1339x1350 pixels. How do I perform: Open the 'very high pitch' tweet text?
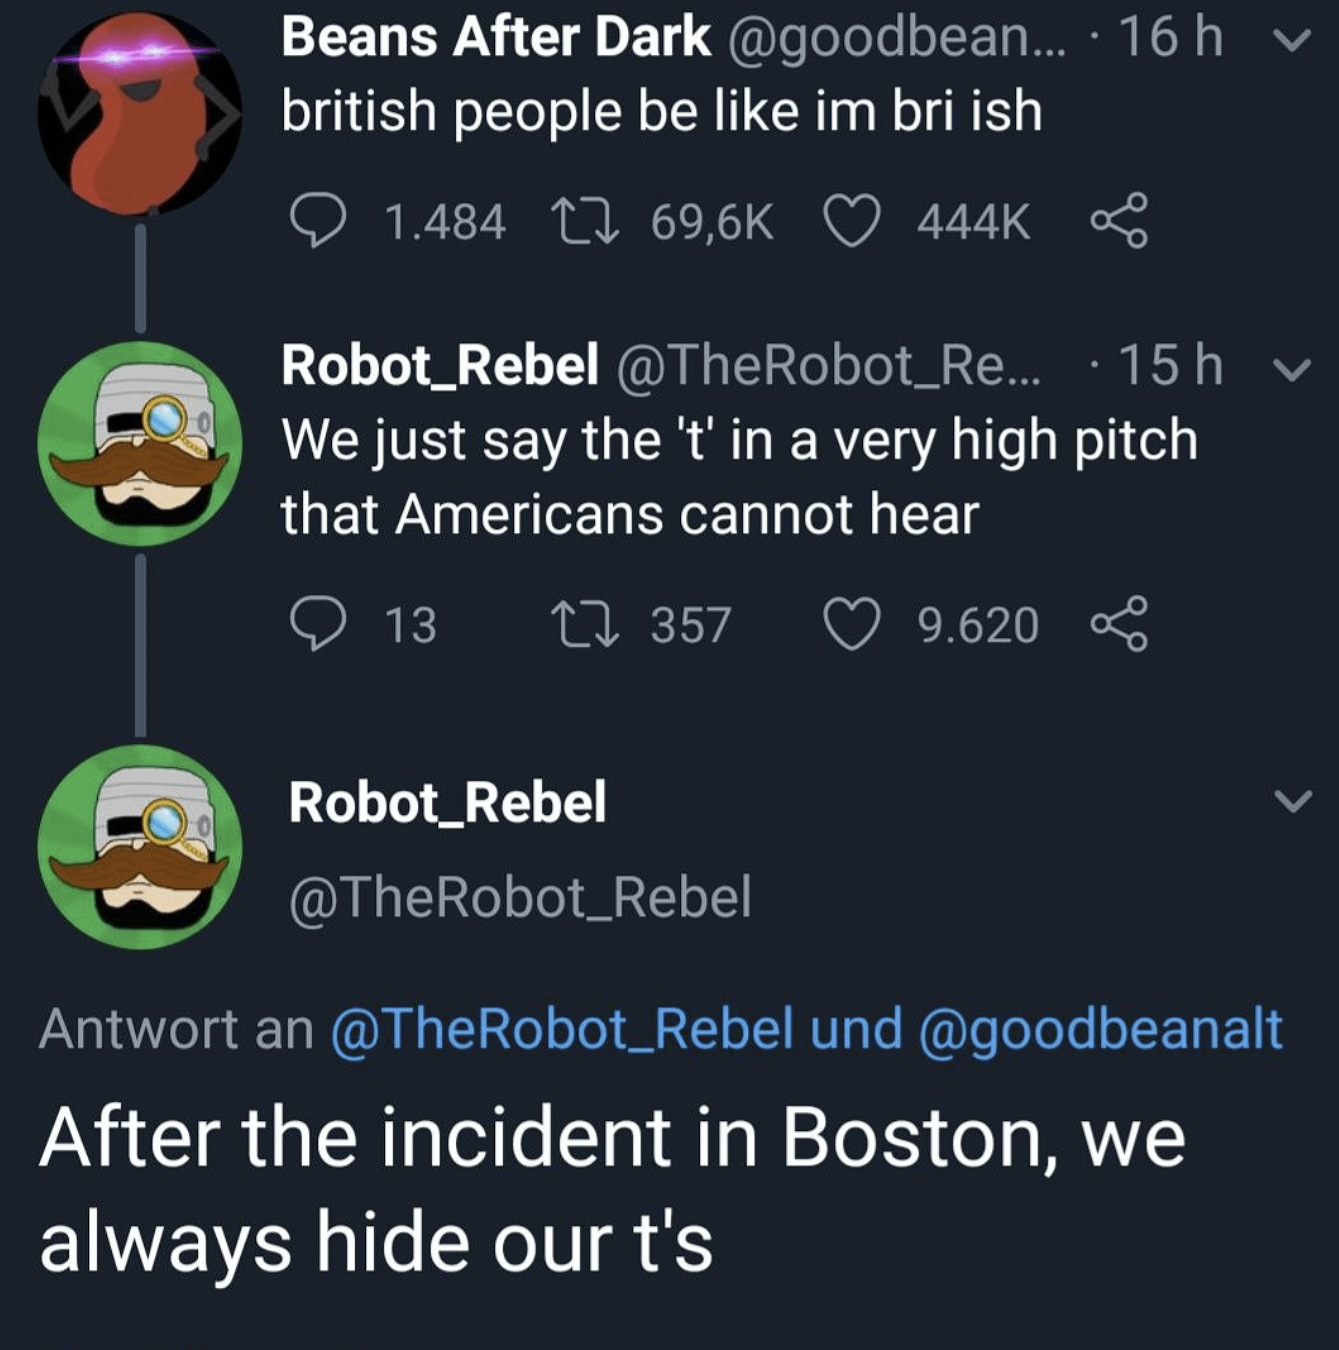(x=738, y=477)
